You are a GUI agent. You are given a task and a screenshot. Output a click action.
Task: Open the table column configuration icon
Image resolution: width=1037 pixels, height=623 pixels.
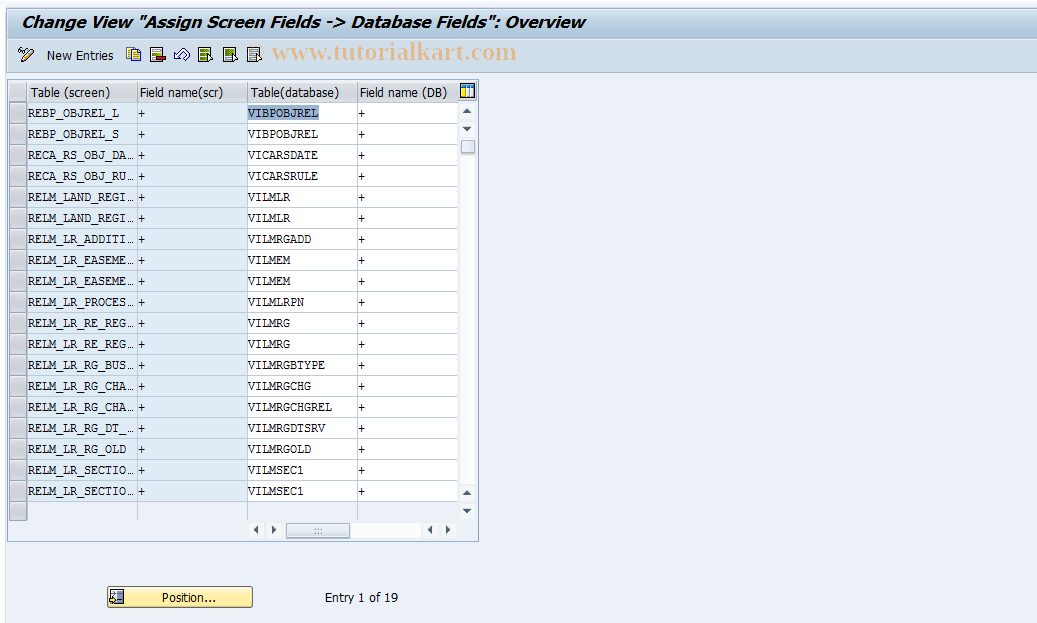[466, 91]
